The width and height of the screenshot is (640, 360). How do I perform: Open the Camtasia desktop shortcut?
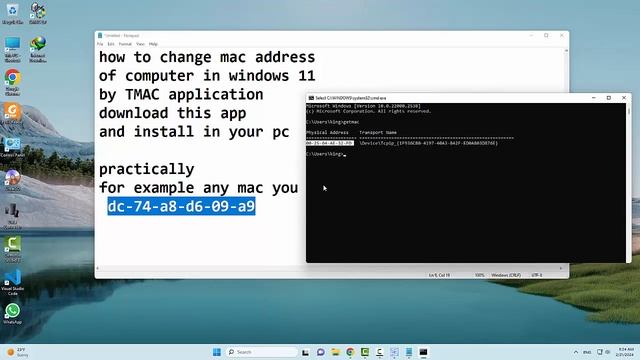tap(12, 249)
